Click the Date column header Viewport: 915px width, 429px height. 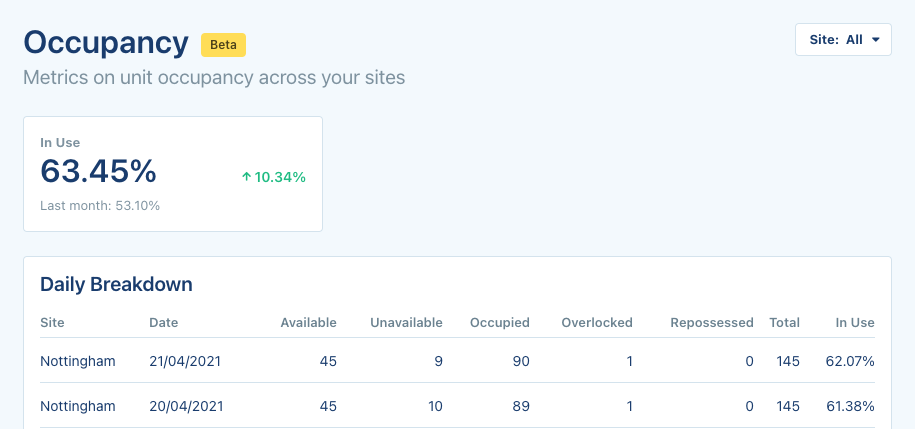coord(164,323)
